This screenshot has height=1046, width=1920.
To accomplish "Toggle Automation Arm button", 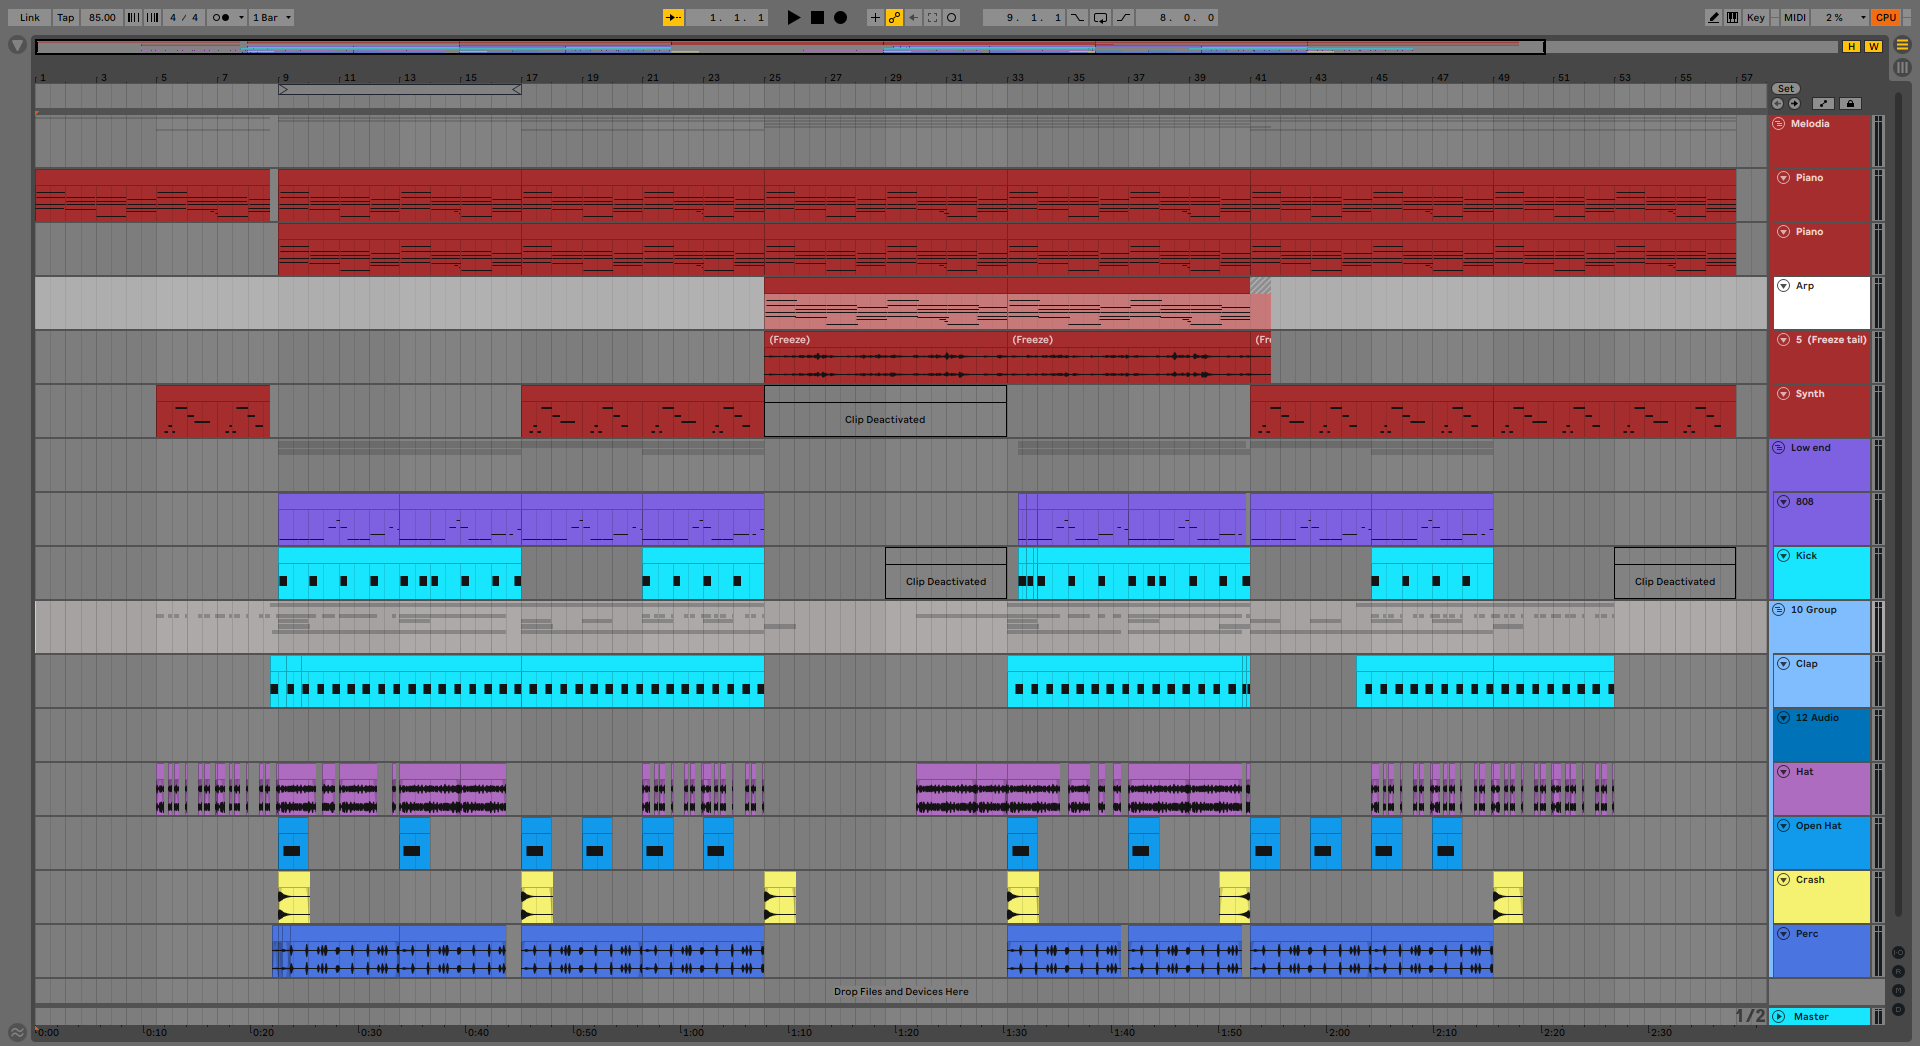I will (x=894, y=17).
